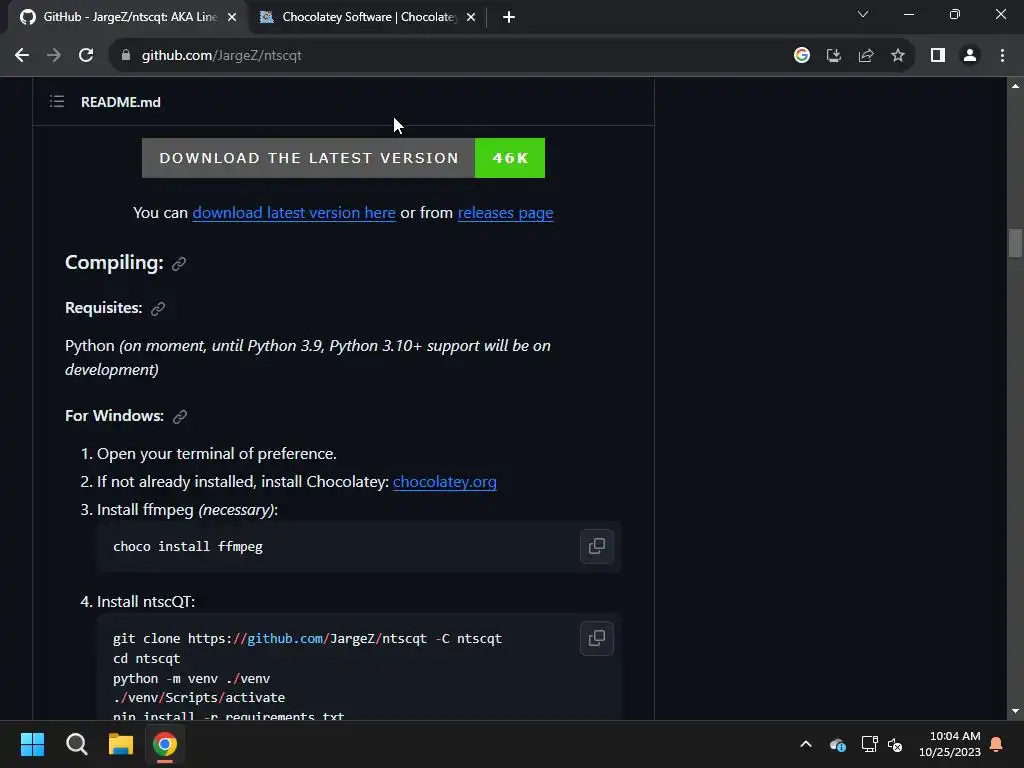Open the network display tray icon
Screen dimensions: 1024x768
click(869, 744)
